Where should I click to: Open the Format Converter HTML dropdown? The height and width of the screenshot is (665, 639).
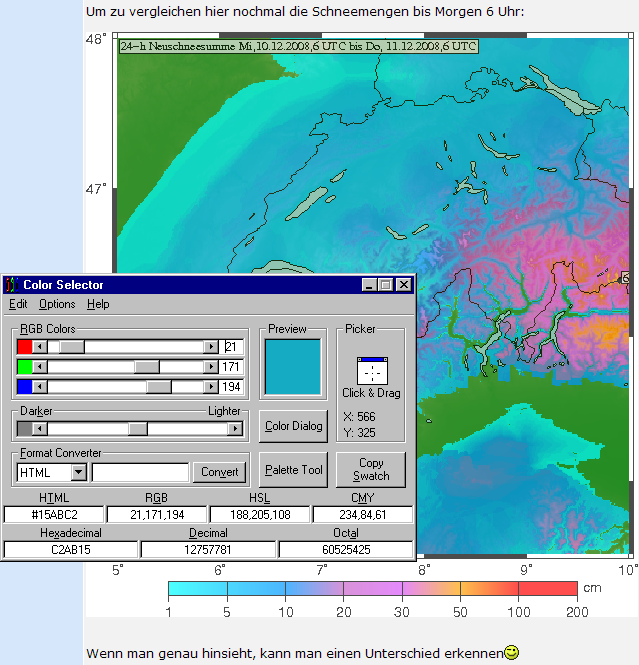[x=79, y=472]
